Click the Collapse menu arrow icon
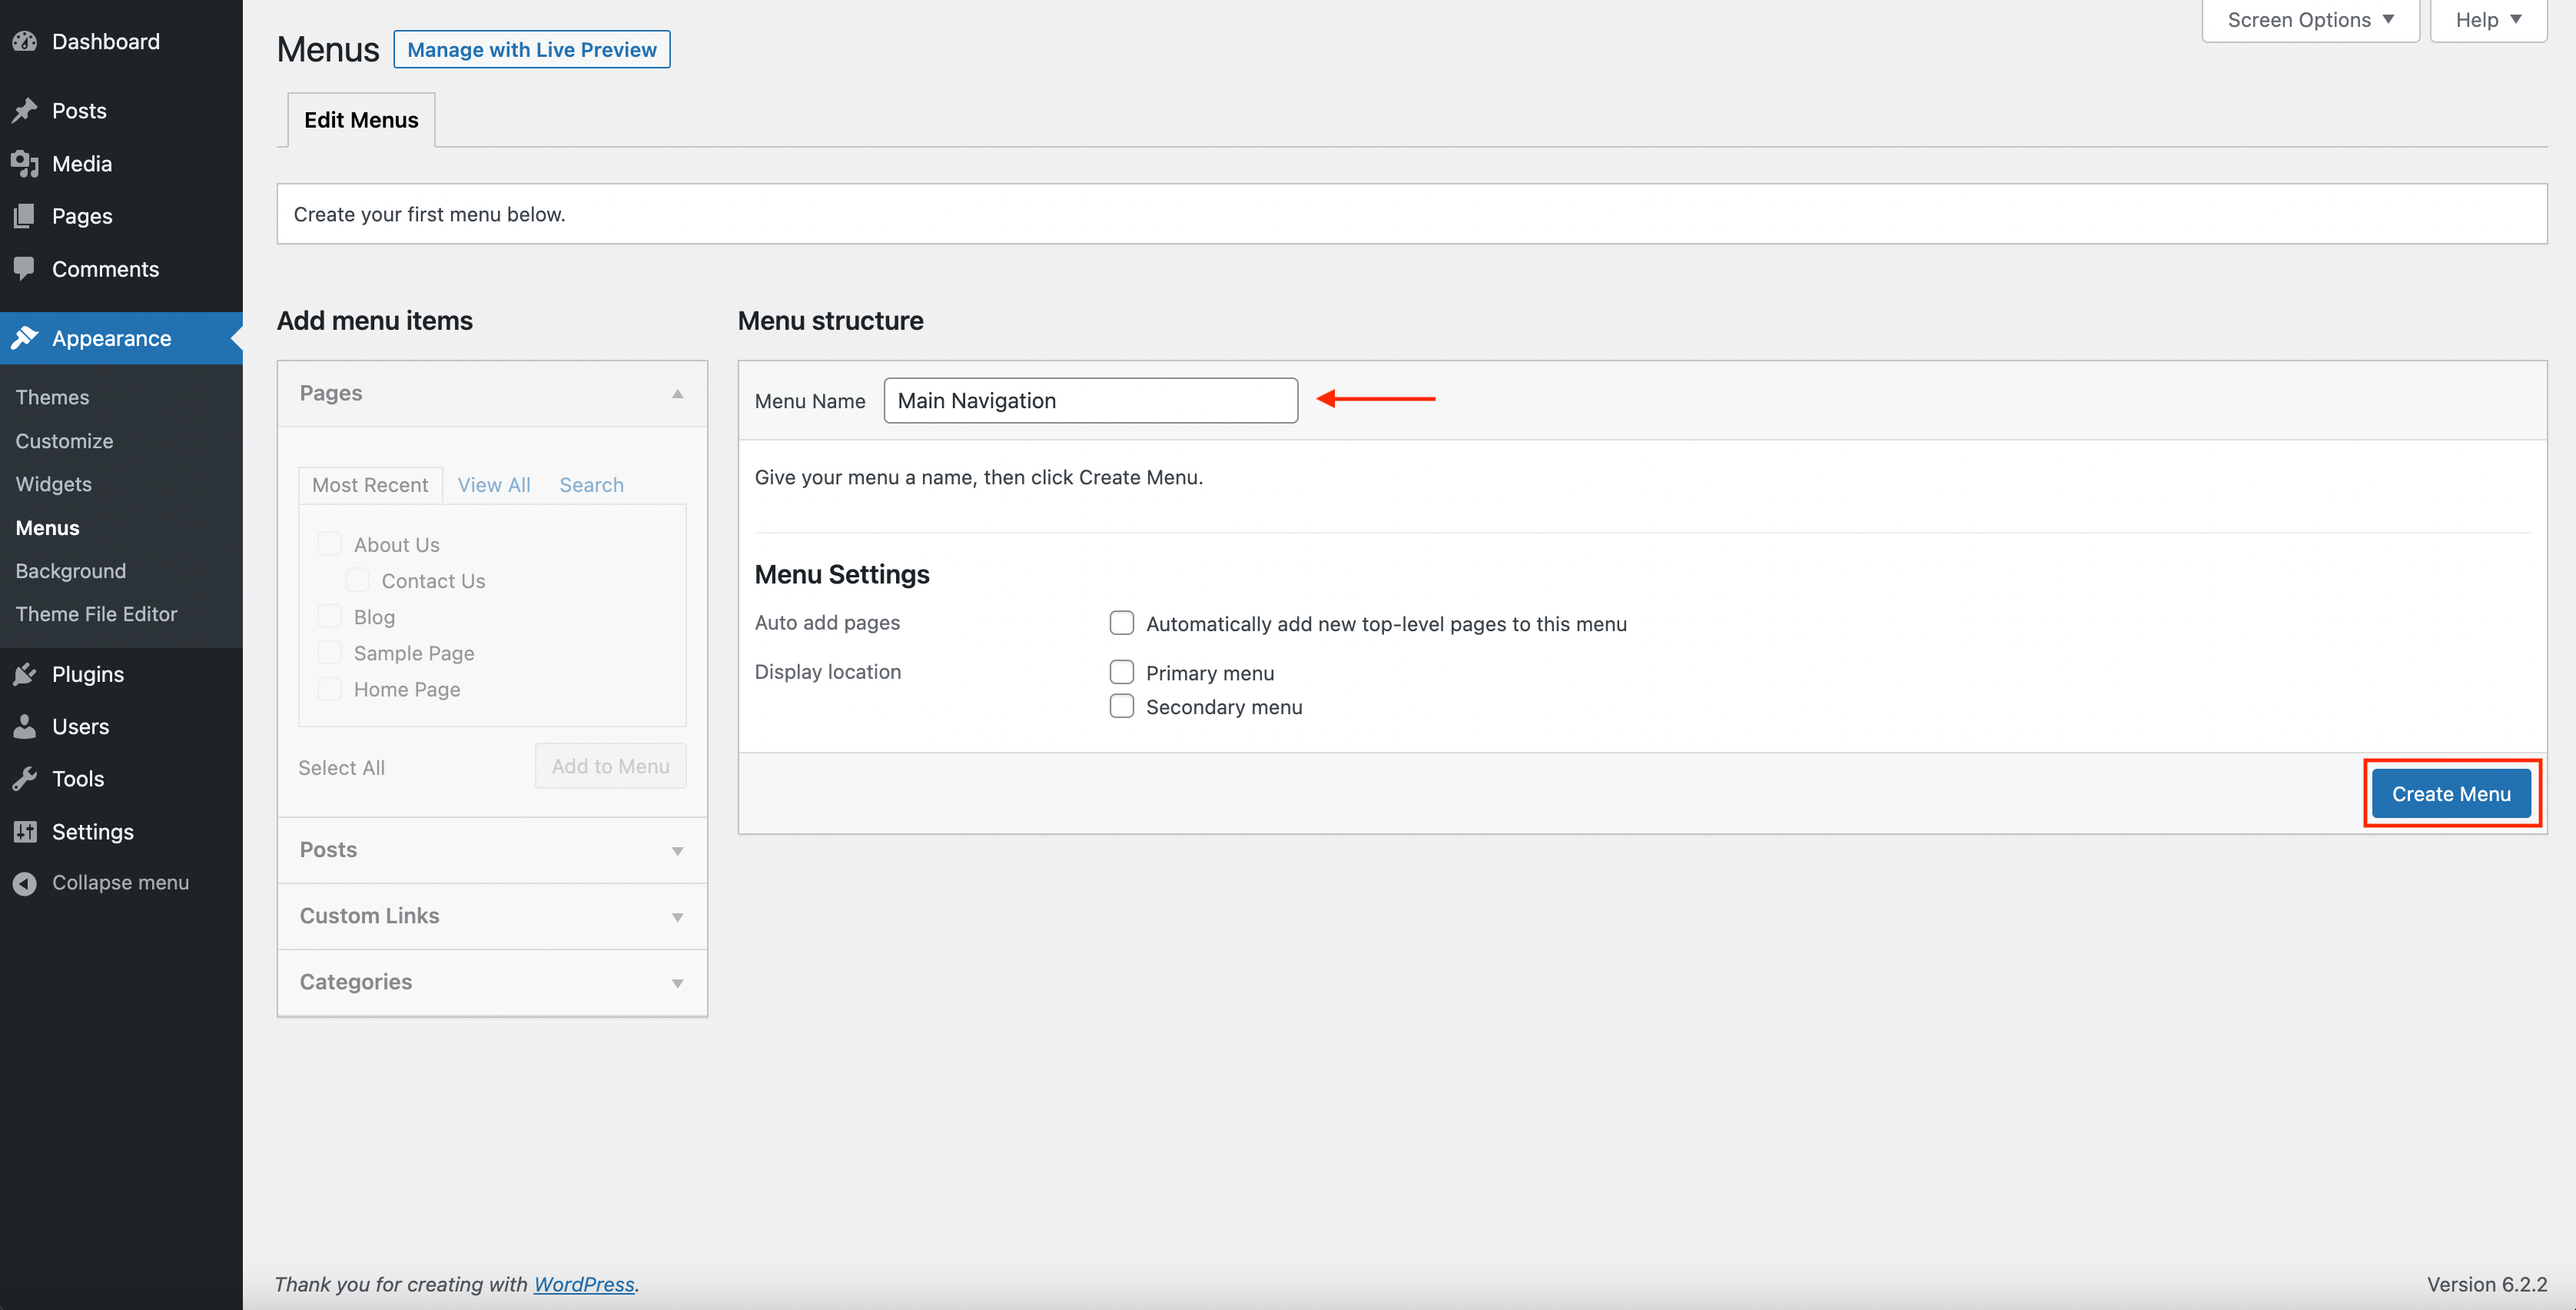 25,883
